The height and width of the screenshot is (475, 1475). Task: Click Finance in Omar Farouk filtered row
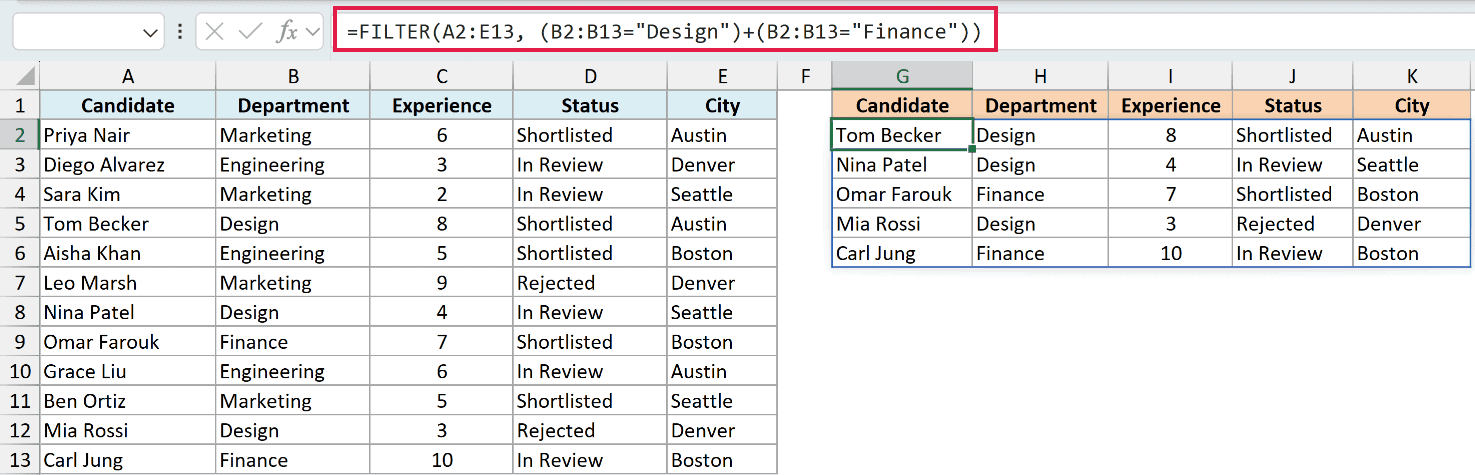click(1040, 194)
